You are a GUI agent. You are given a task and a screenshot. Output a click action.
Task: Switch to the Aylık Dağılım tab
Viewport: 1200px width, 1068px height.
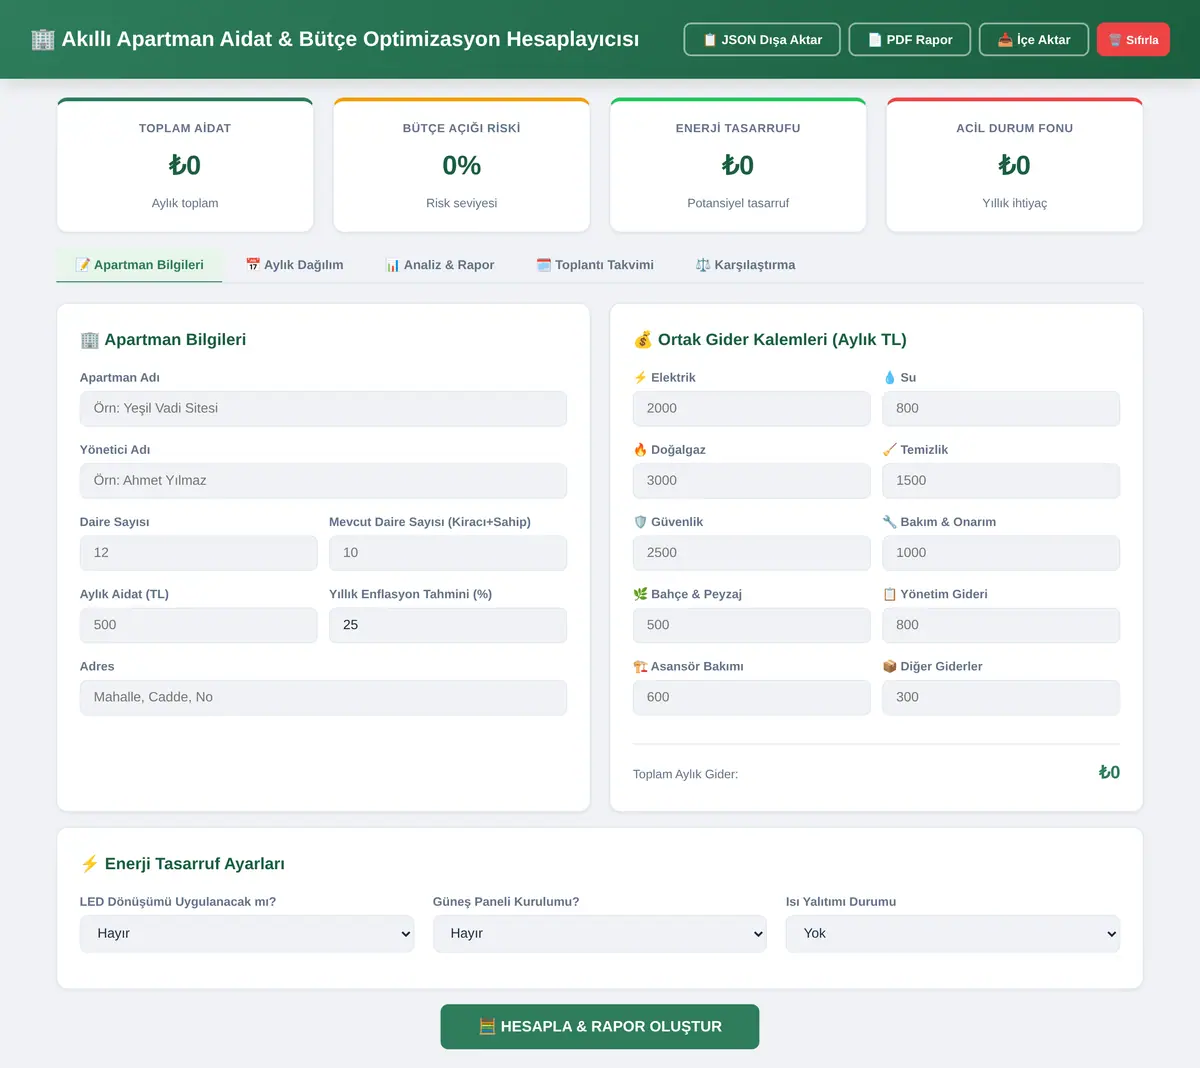(x=294, y=265)
